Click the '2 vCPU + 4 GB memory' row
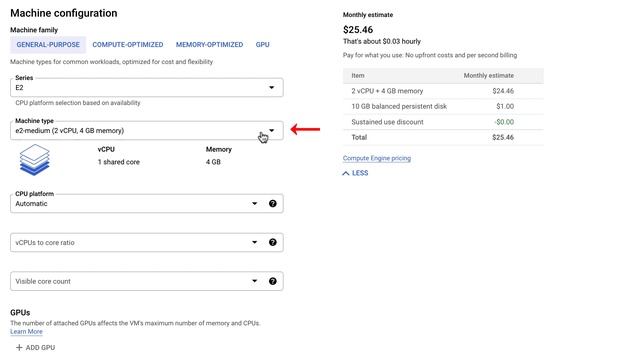The height and width of the screenshot is (360, 640). [x=443, y=91]
